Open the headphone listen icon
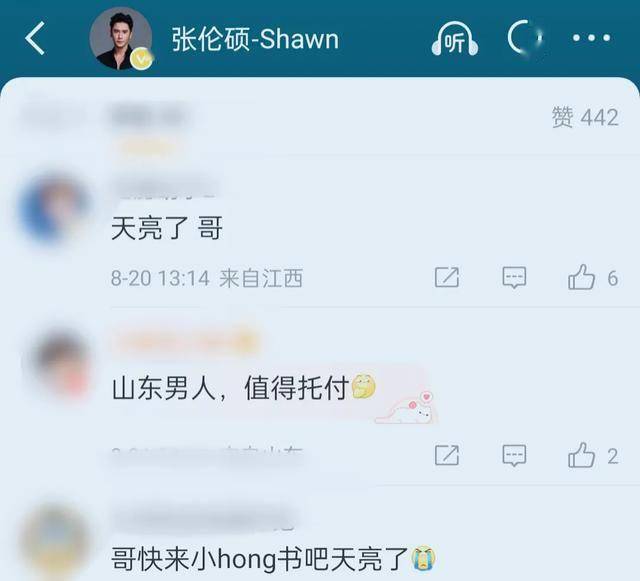 click(455, 39)
